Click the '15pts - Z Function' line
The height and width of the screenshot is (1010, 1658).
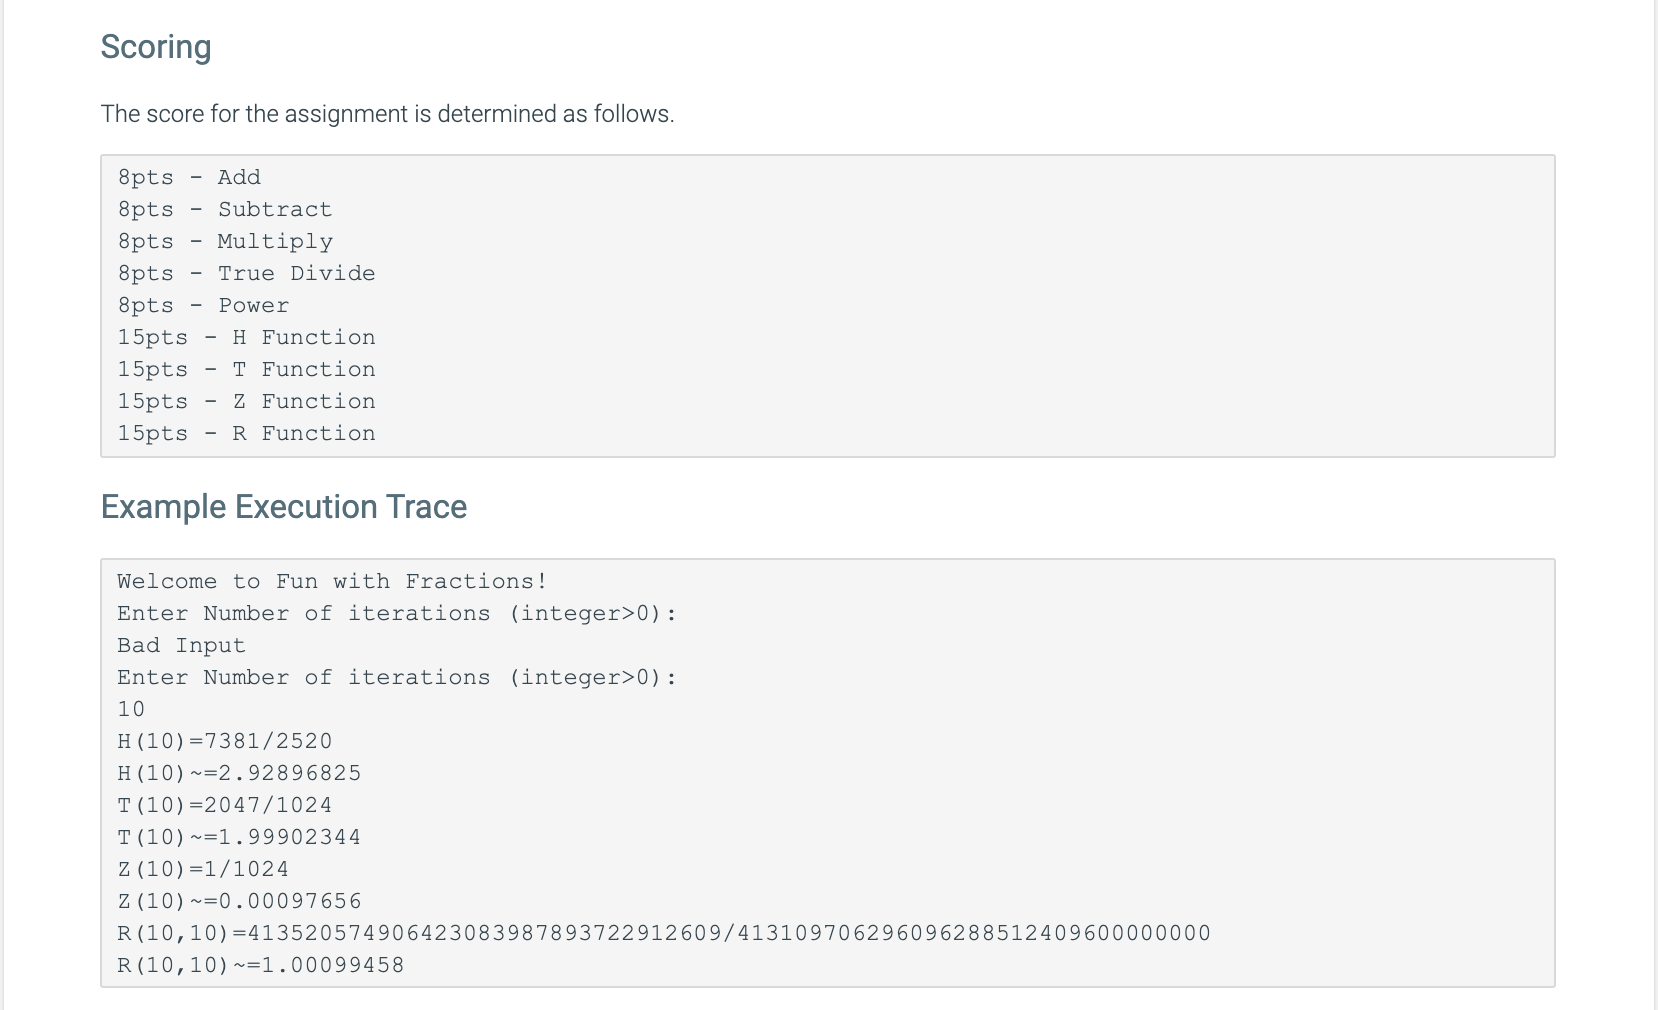(x=246, y=402)
